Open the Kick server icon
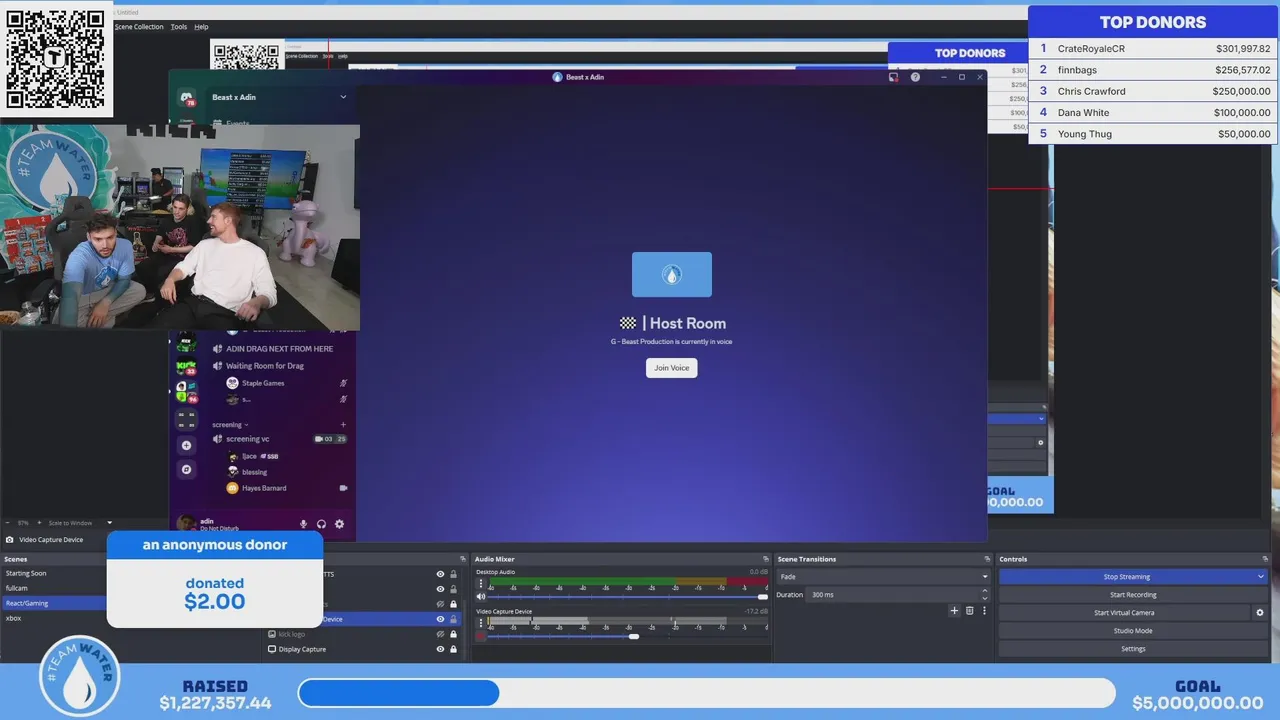 186,366
